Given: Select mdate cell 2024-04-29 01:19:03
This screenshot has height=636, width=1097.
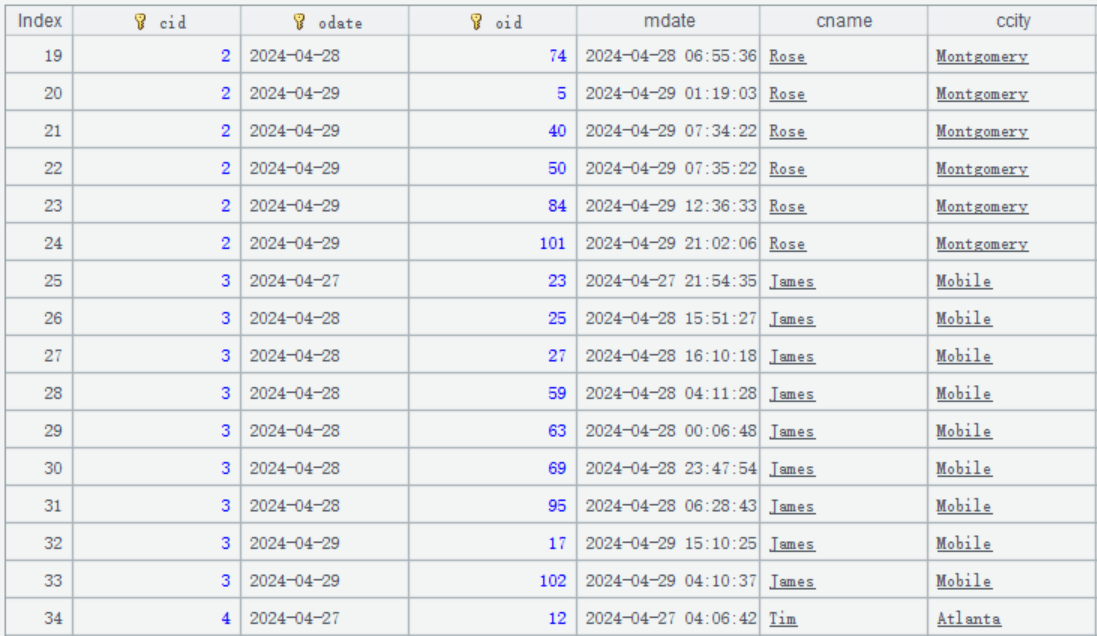Looking at the screenshot, I should point(669,94).
